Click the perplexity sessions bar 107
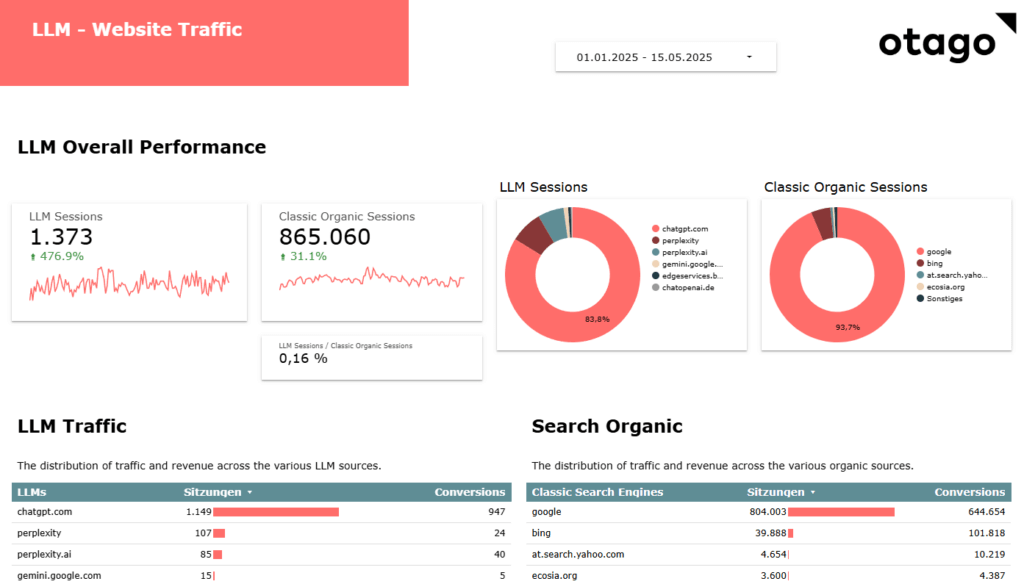The width and height of the screenshot is (1024, 584). coord(219,533)
